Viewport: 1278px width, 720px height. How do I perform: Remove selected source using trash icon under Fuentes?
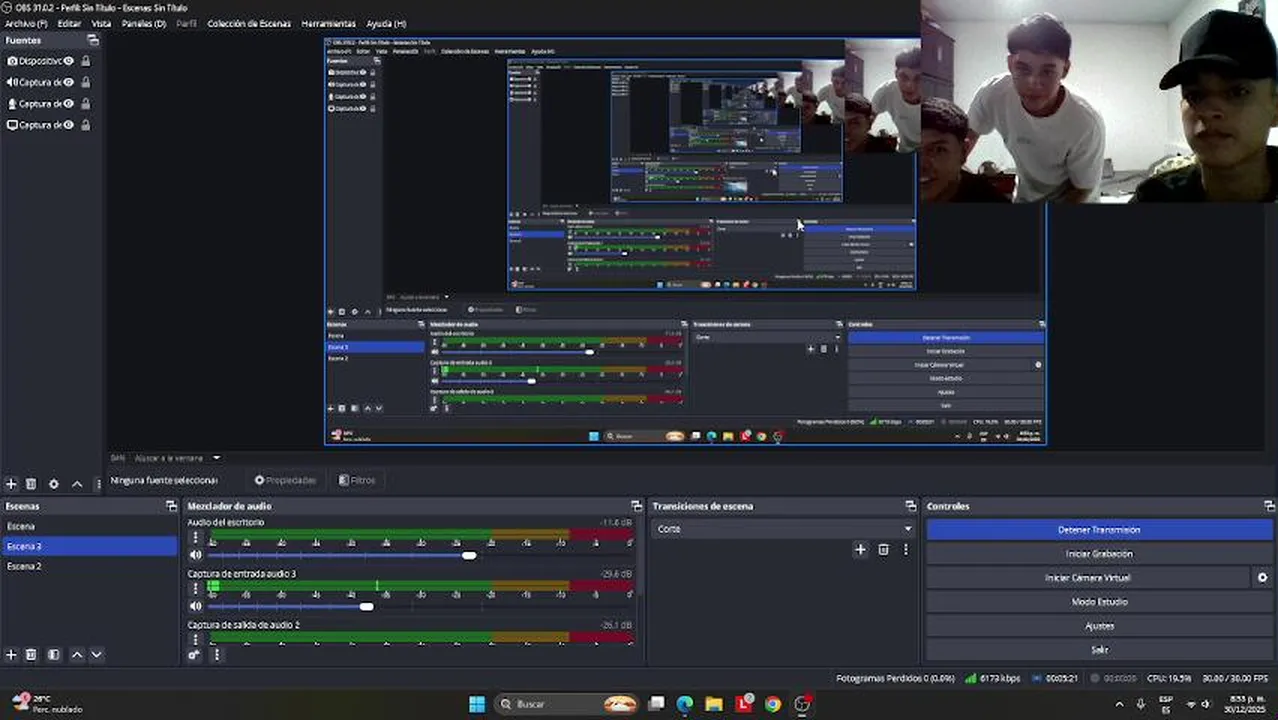[31, 484]
